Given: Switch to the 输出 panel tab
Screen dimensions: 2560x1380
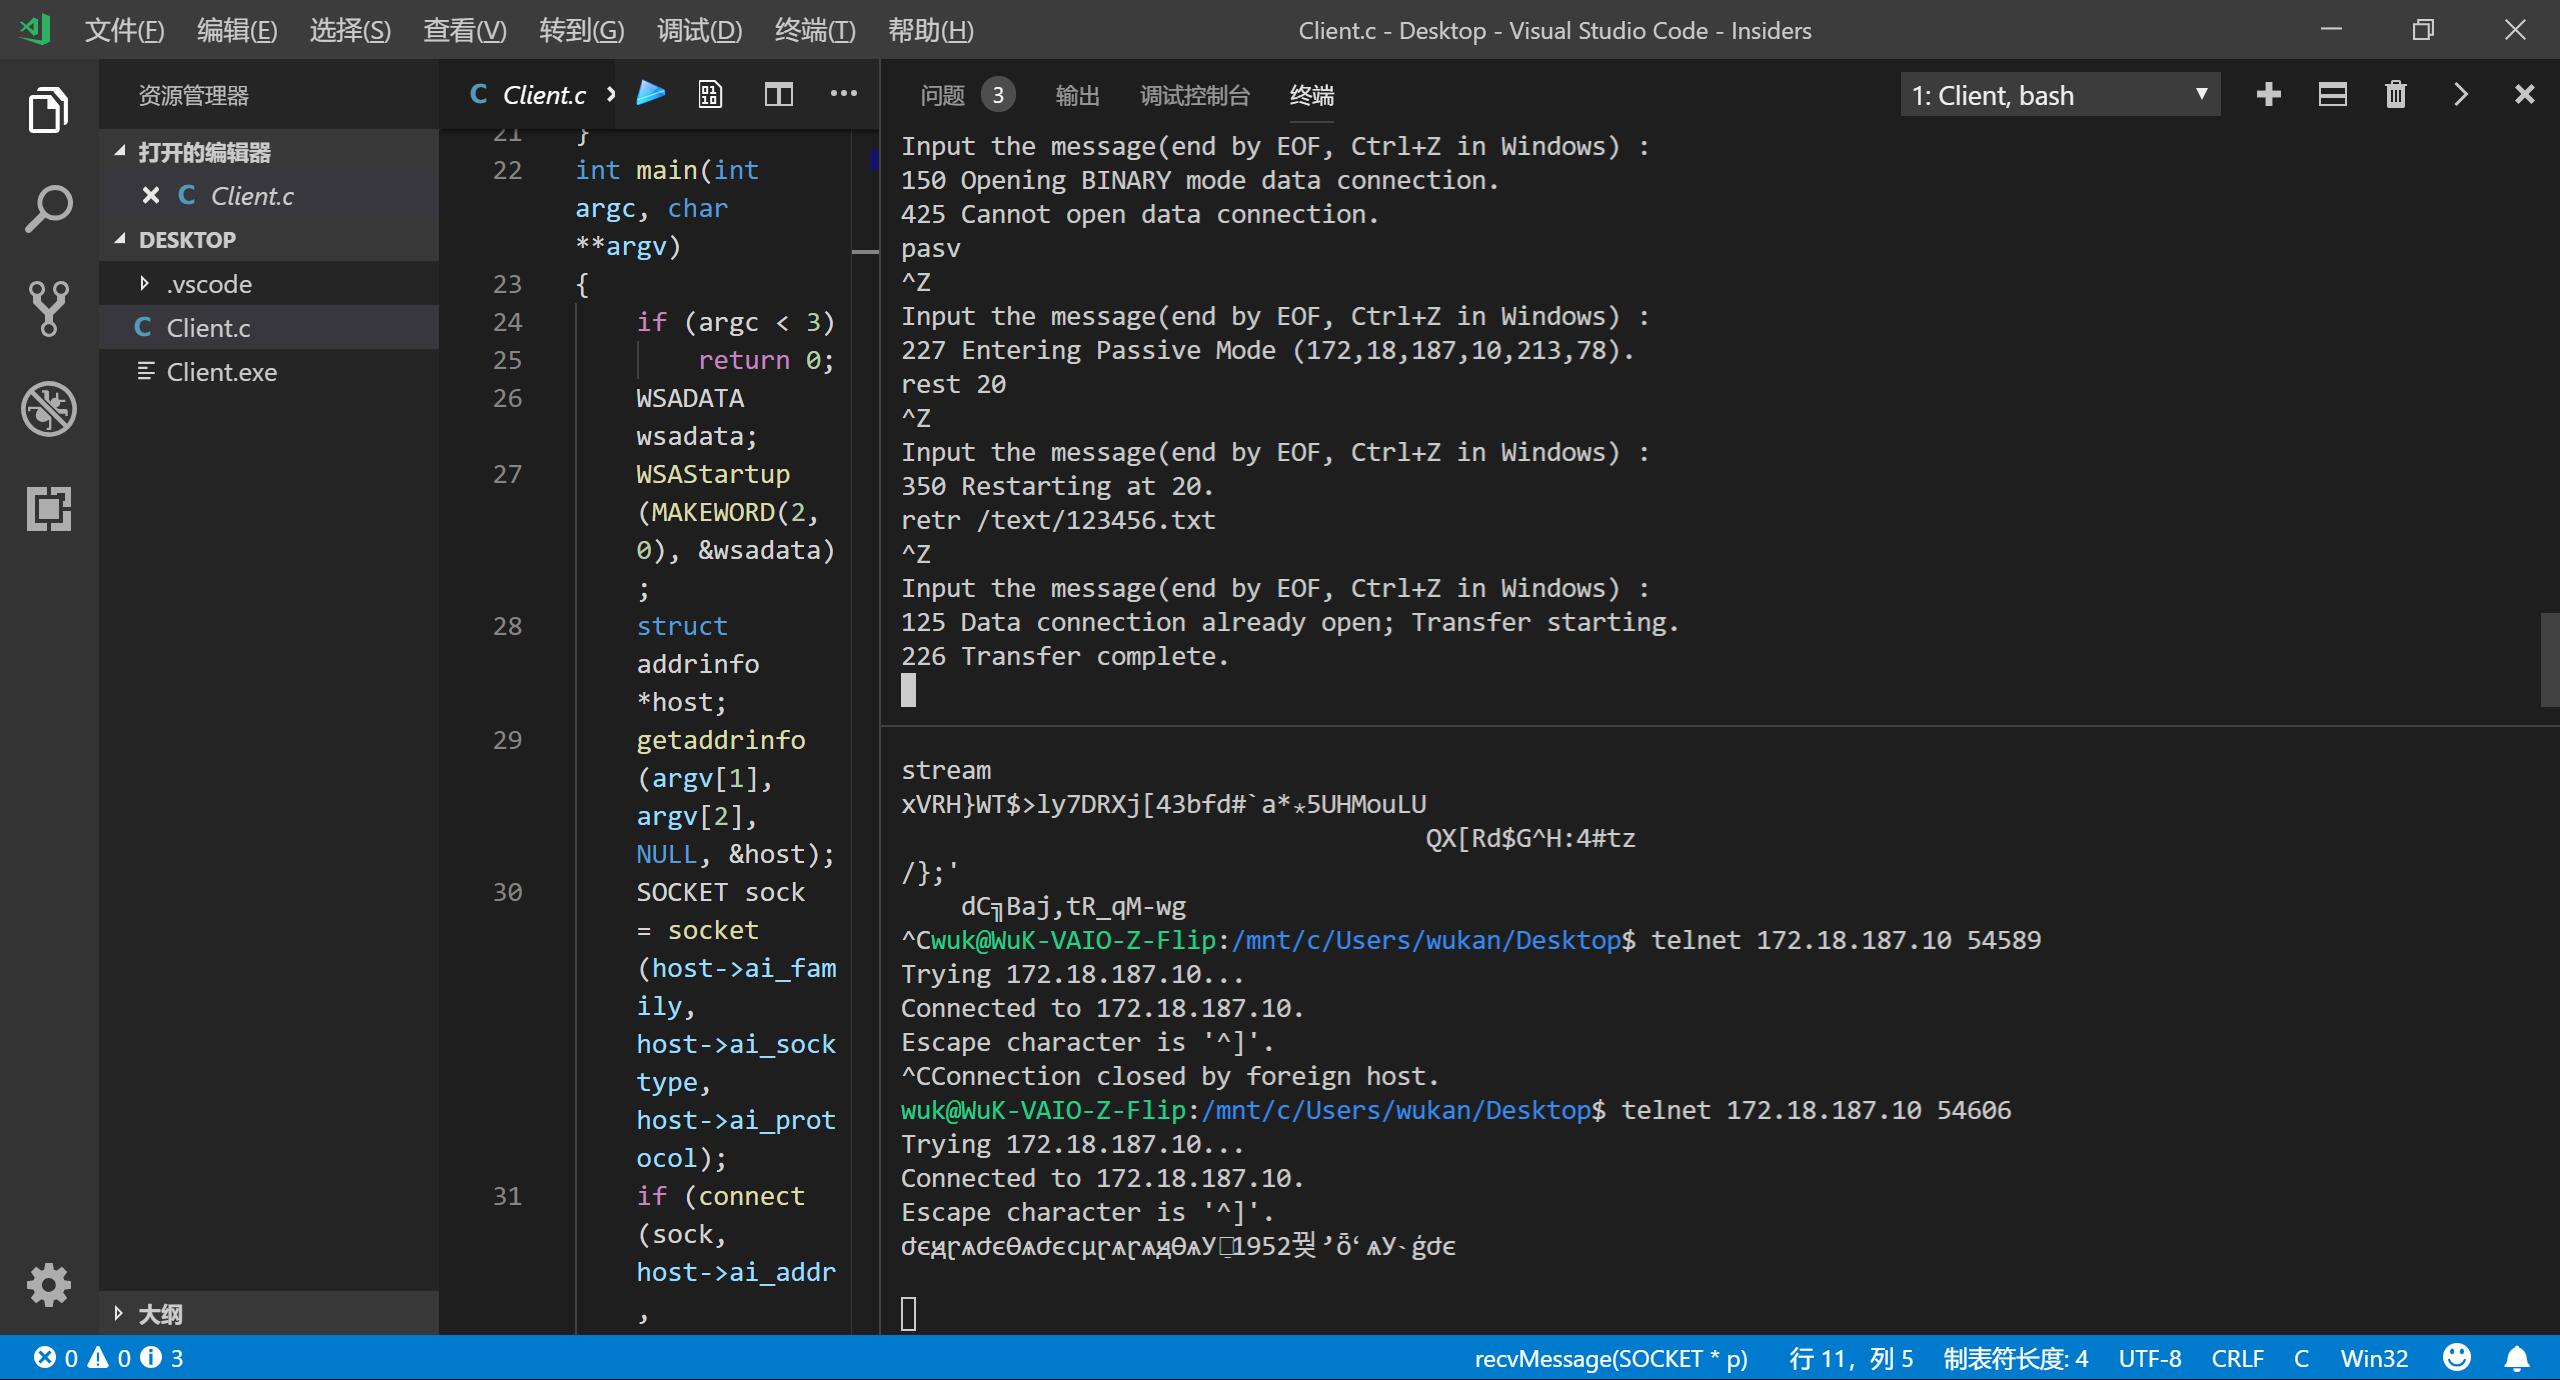Looking at the screenshot, I should 1077,95.
